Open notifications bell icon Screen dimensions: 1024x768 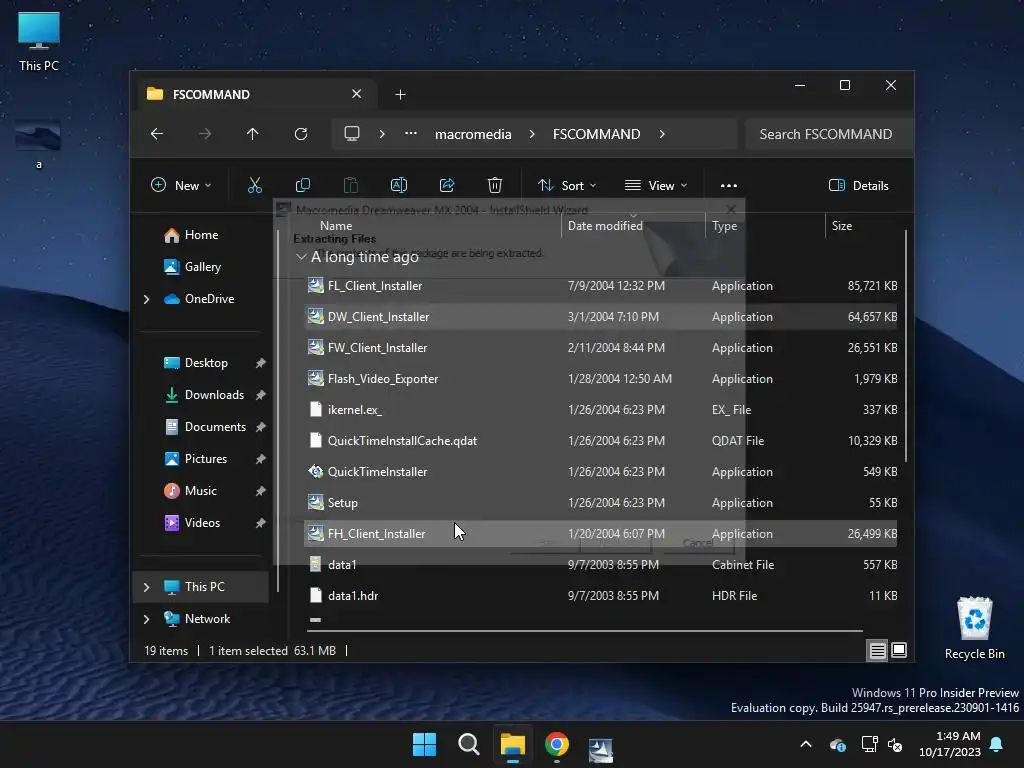997,744
